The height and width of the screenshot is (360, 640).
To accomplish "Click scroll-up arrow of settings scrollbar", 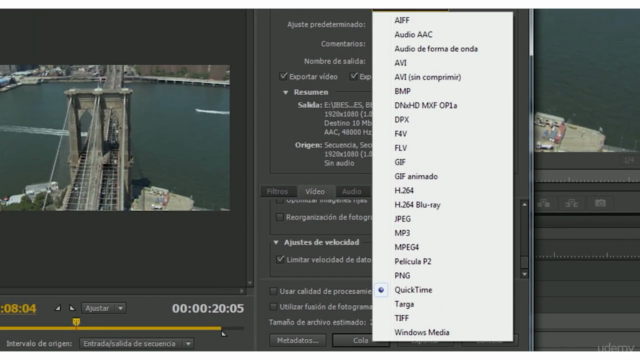I will point(524,204).
